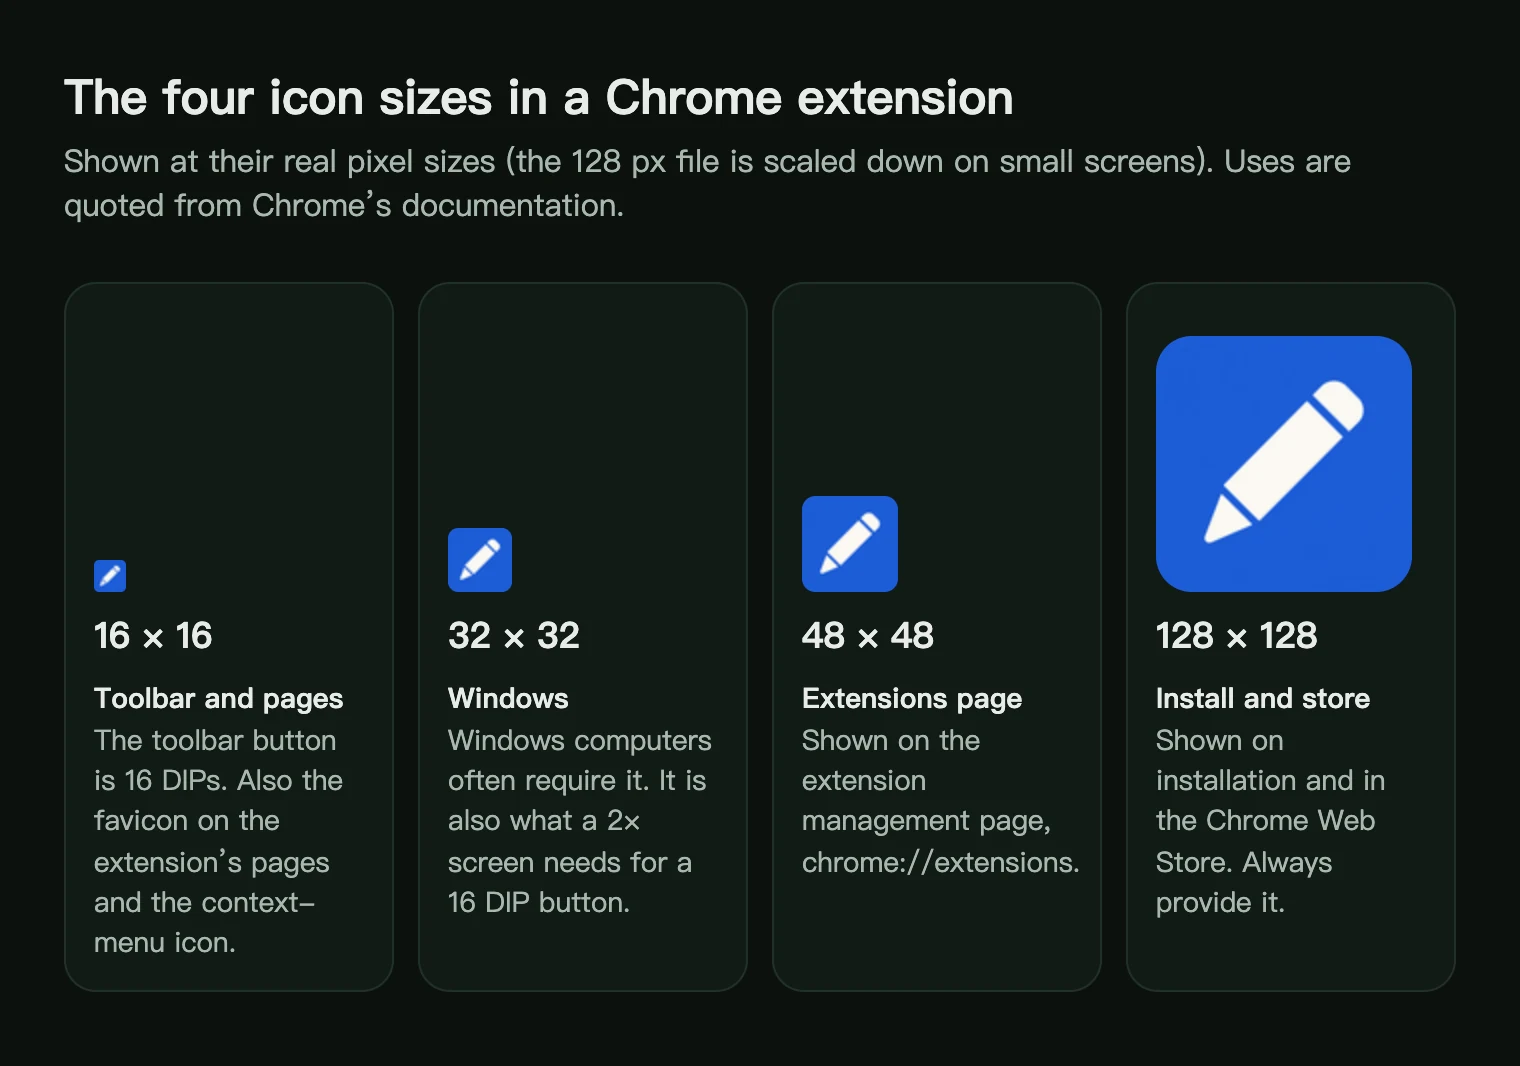The image size is (1520, 1066).
Task: Click the description 'Shown on installation and in the Chrome Web Store'
Action: (x=1270, y=821)
